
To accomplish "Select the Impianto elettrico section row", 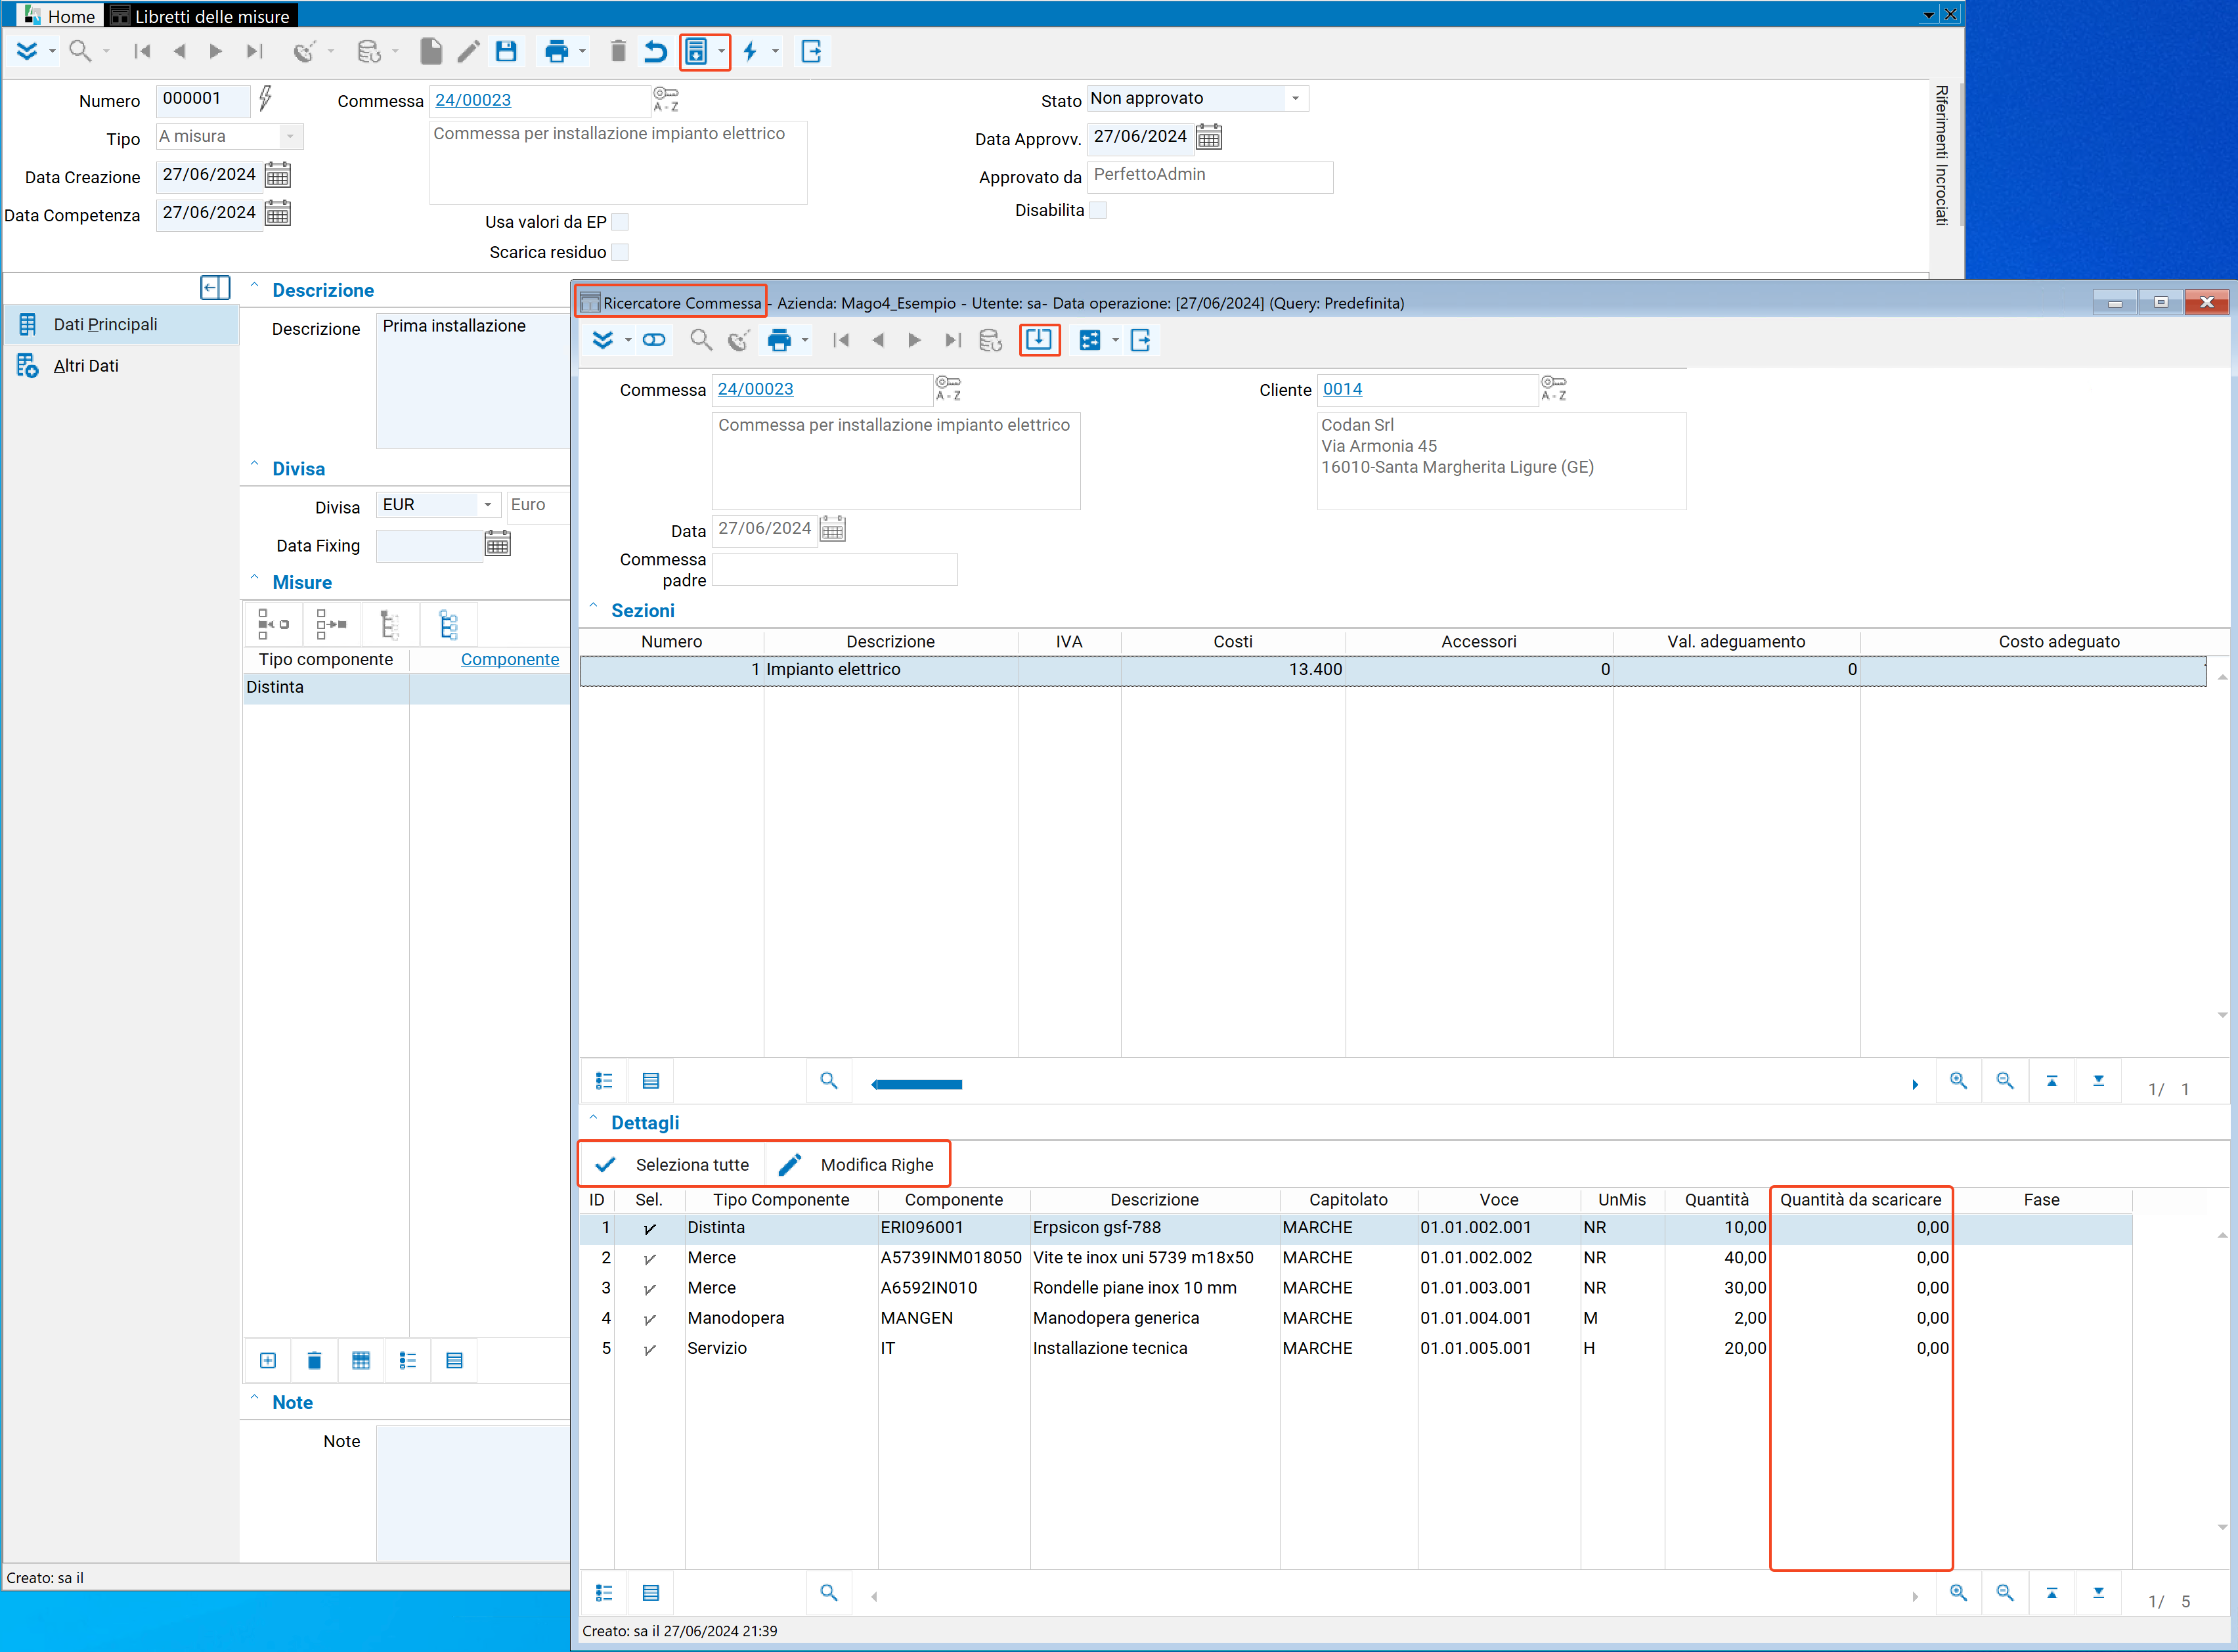I will click(1393, 671).
